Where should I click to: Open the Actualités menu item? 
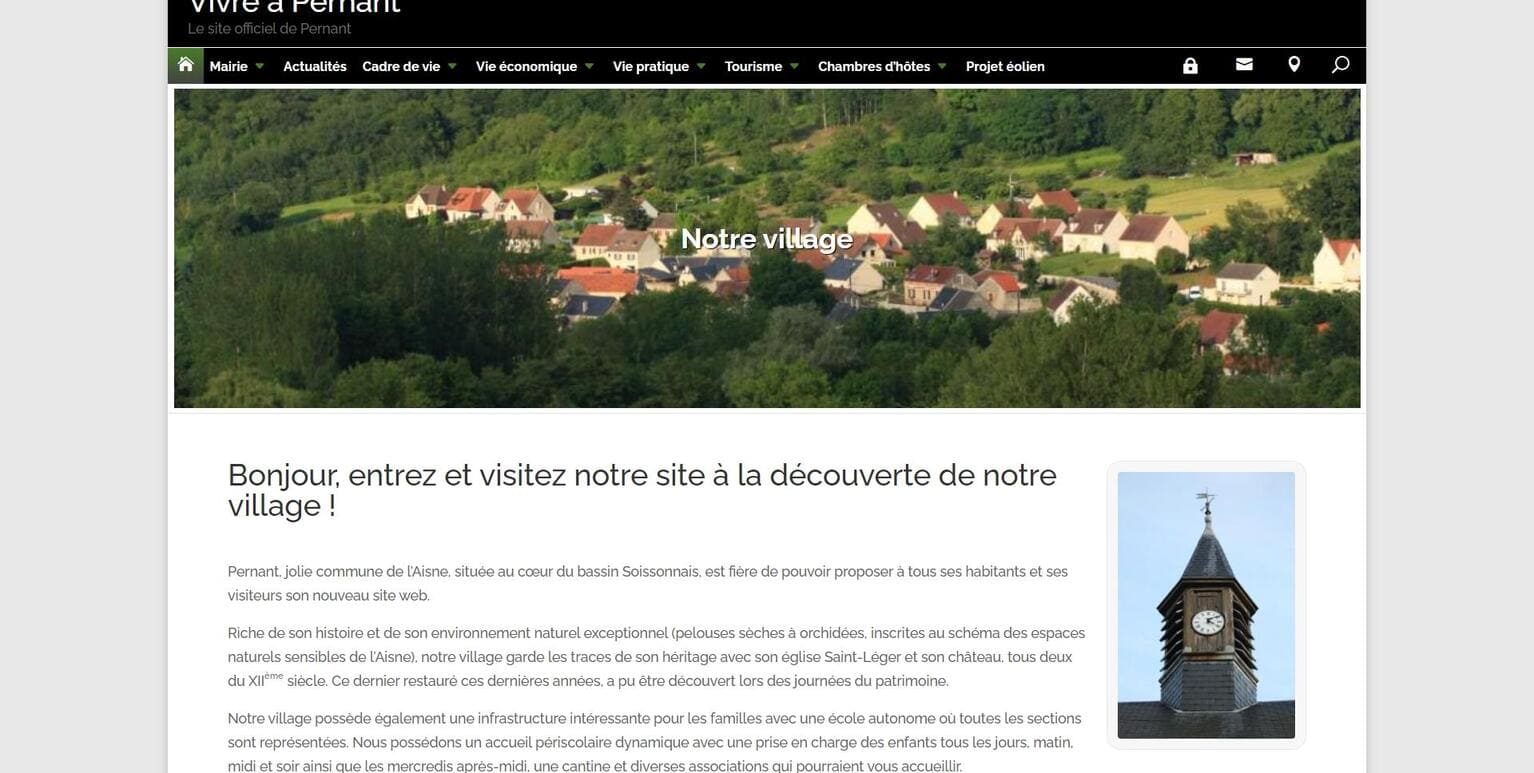coord(314,67)
